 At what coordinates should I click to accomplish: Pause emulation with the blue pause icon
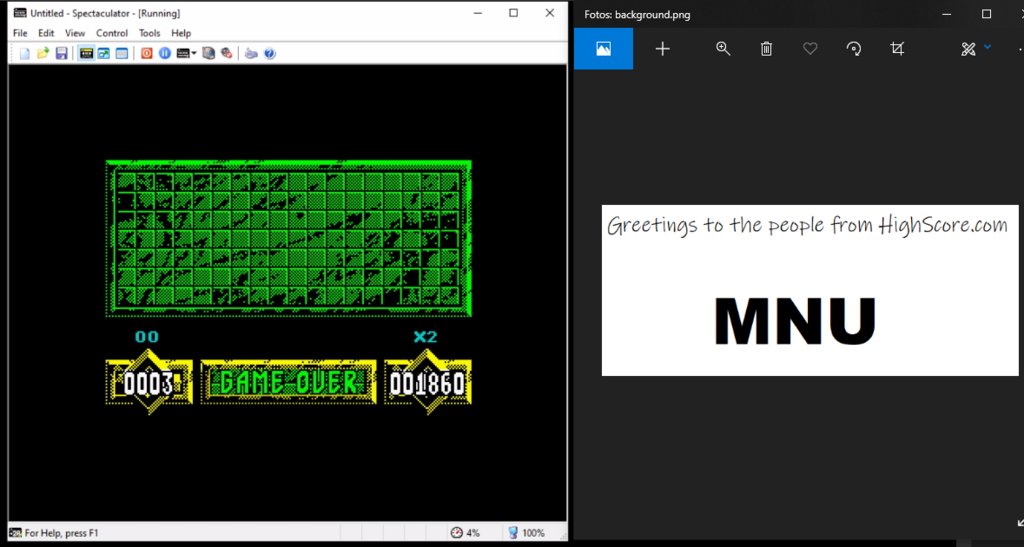[x=165, y=54]
